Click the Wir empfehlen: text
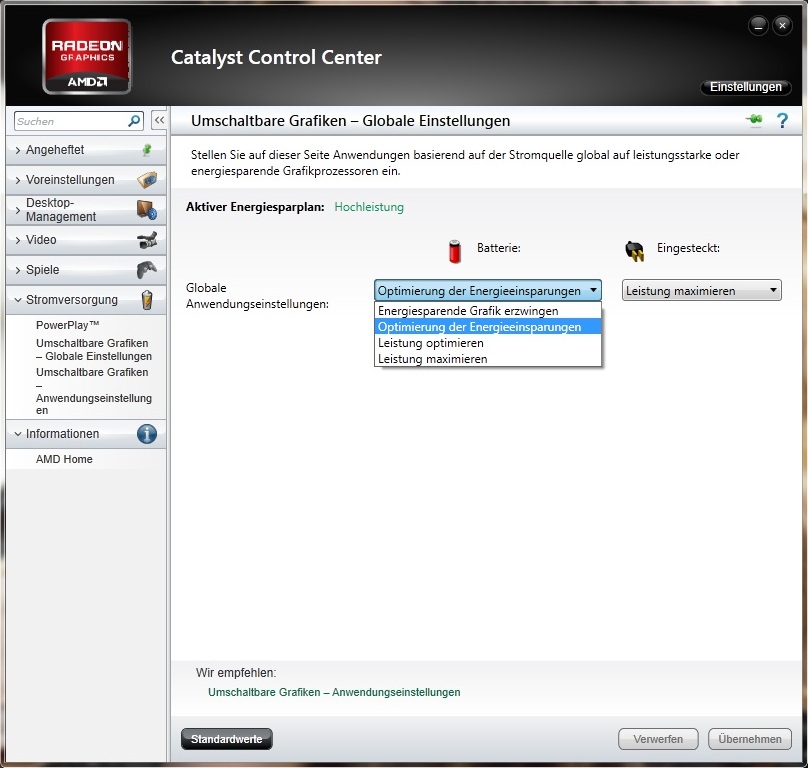808x768 pixels. (236, 673)
